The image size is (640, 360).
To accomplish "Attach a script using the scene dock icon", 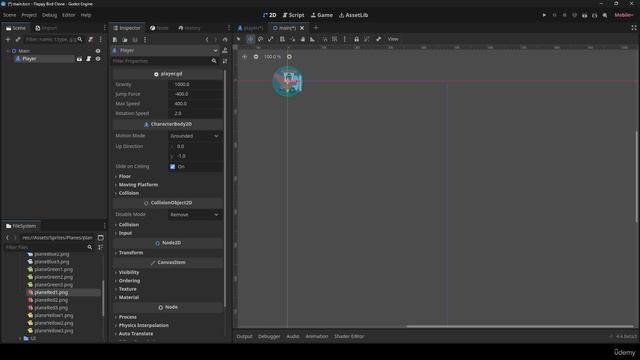I will coord(91,40).
